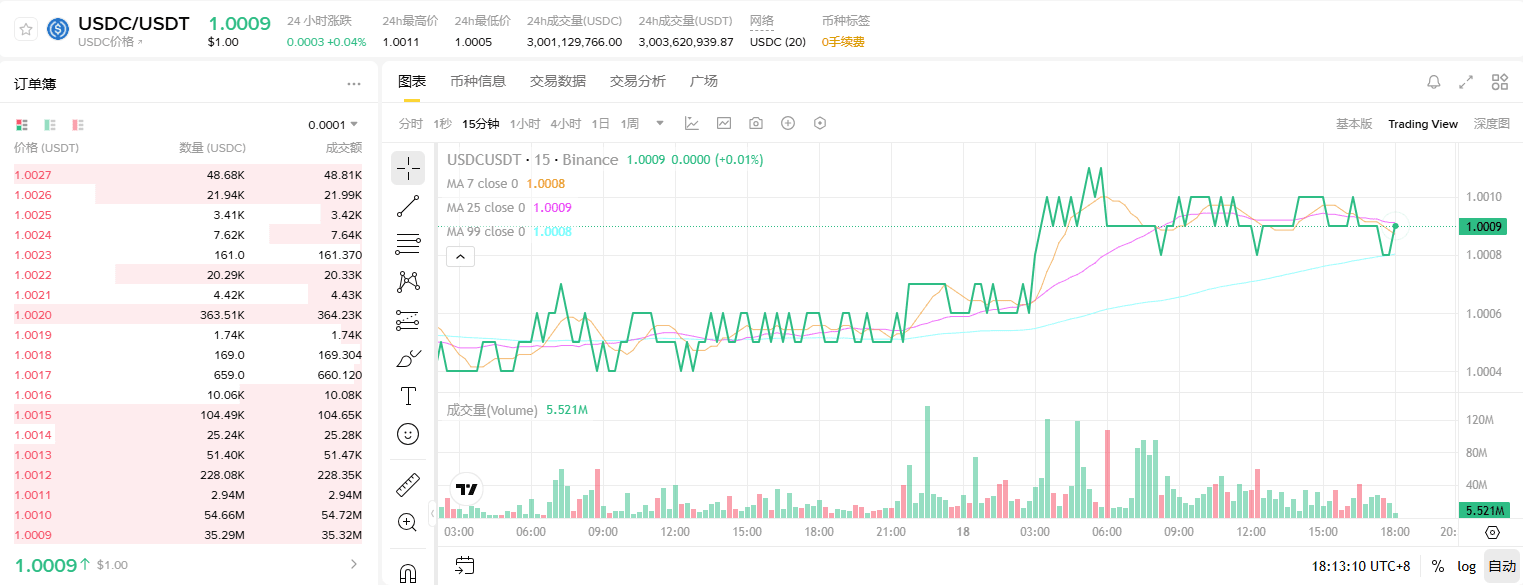The image size is (1523, 585).
Task: Select the pattern drawing tool
Action: coord(408,282)
